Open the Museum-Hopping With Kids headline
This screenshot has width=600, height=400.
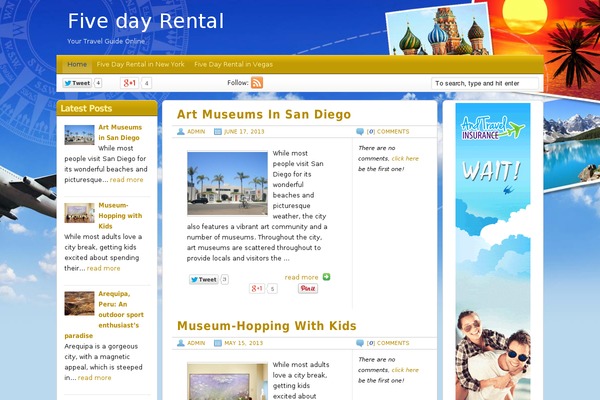(267, 326)
